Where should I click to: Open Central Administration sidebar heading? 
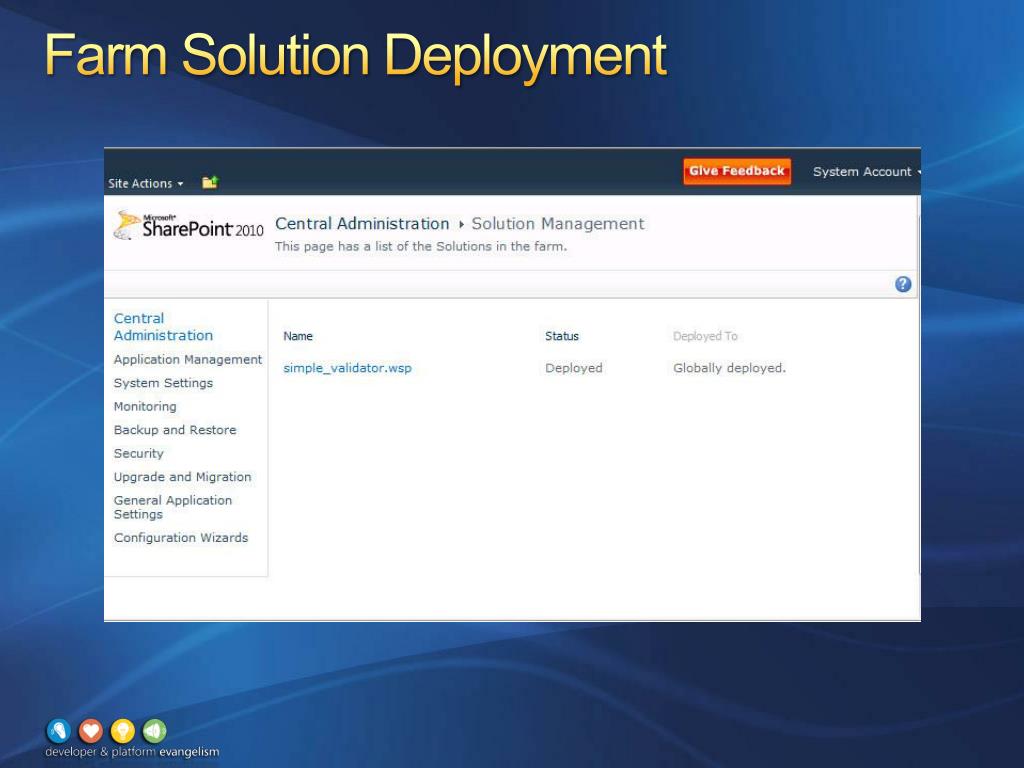click(163, 327)
